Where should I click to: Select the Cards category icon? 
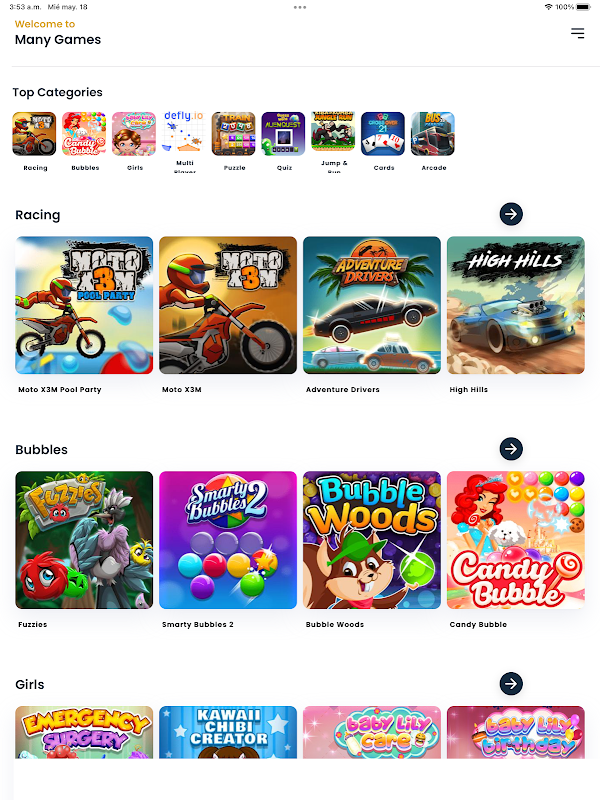click(383, 134)
